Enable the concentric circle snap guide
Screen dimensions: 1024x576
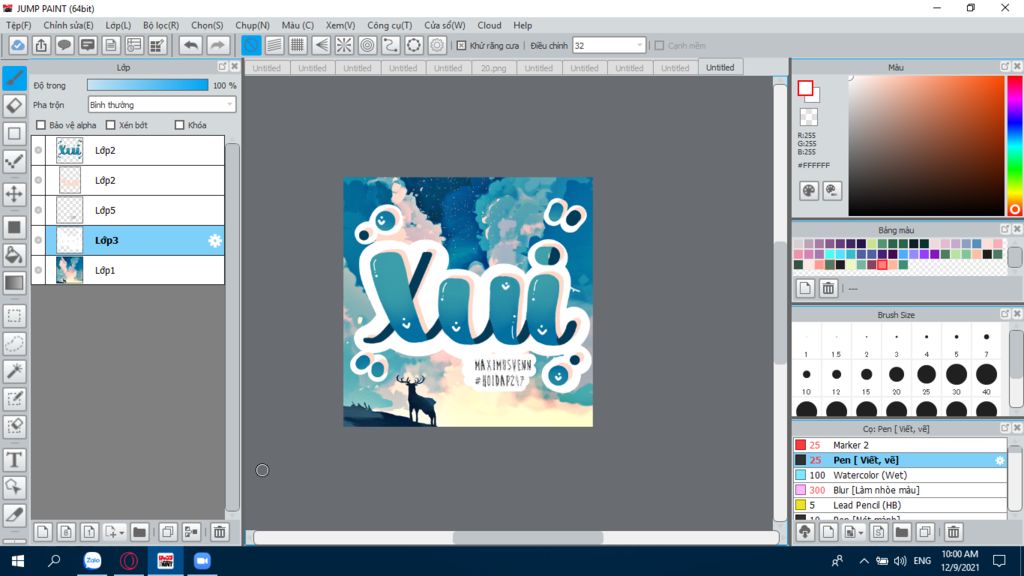click(368, 45)
